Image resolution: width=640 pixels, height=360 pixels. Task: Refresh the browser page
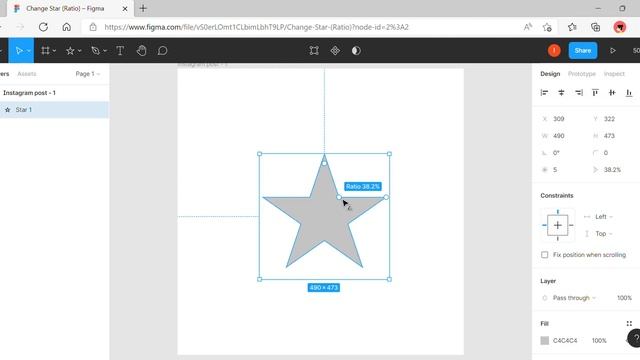43,27
